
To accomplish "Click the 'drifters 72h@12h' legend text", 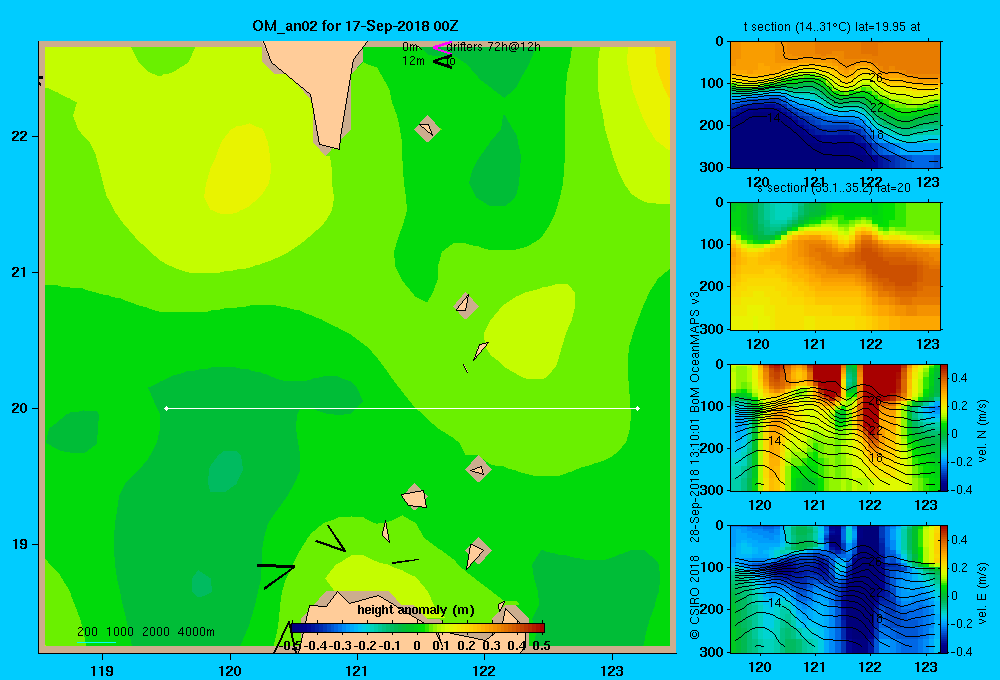I will click(x=493, y=47).
